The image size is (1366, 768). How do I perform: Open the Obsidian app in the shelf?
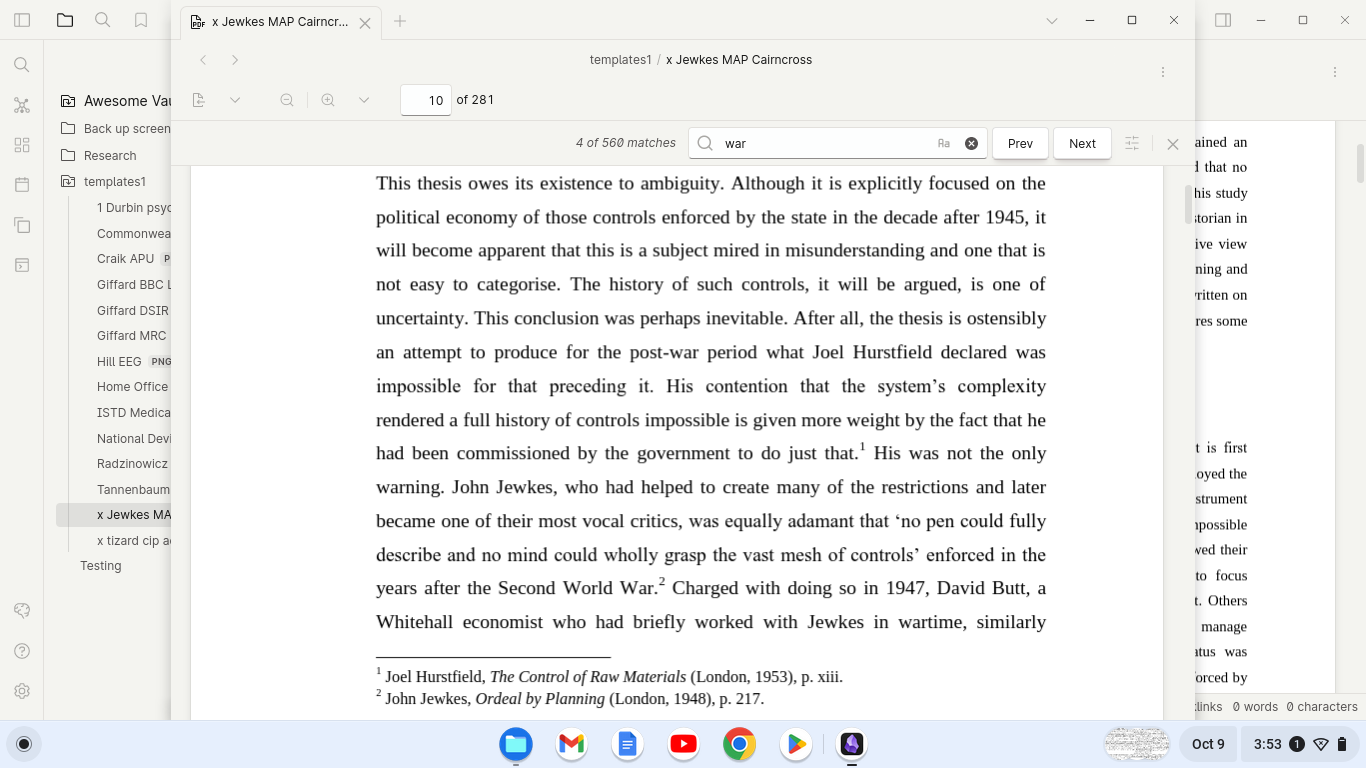click(x=851, y=744)
